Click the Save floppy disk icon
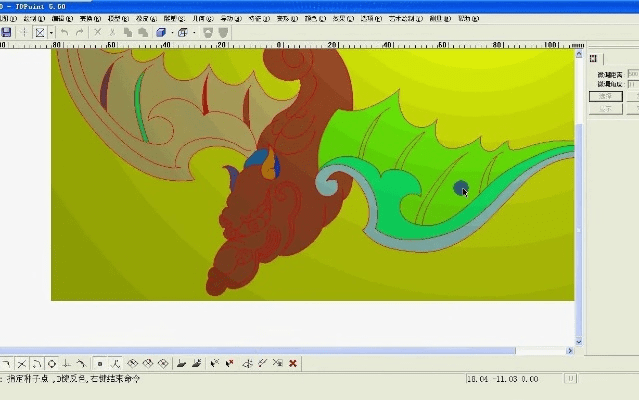The image size is (639, 400). click(7, 33)
